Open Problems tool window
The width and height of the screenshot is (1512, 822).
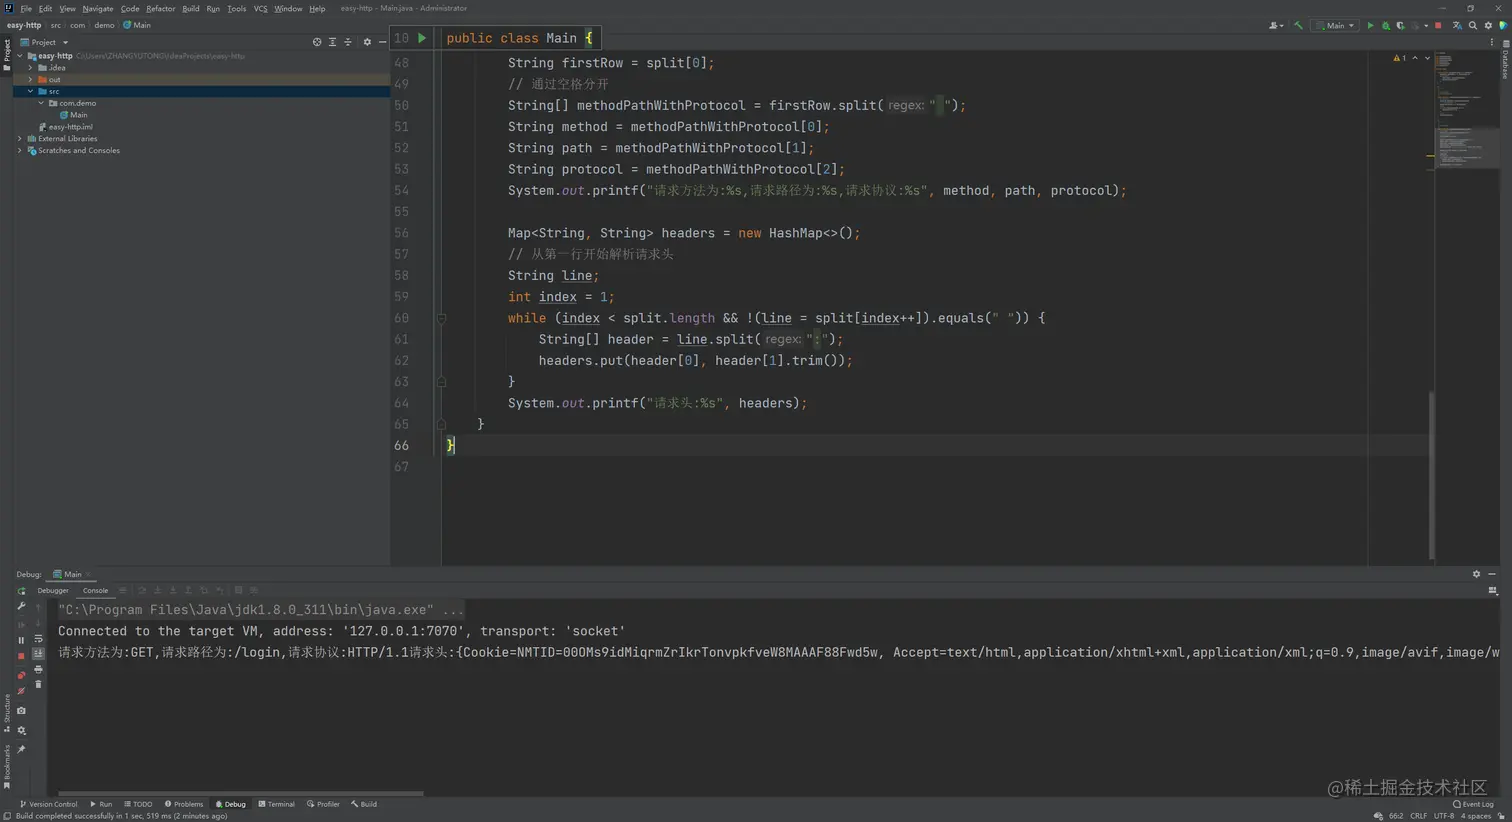click(184, 804)
